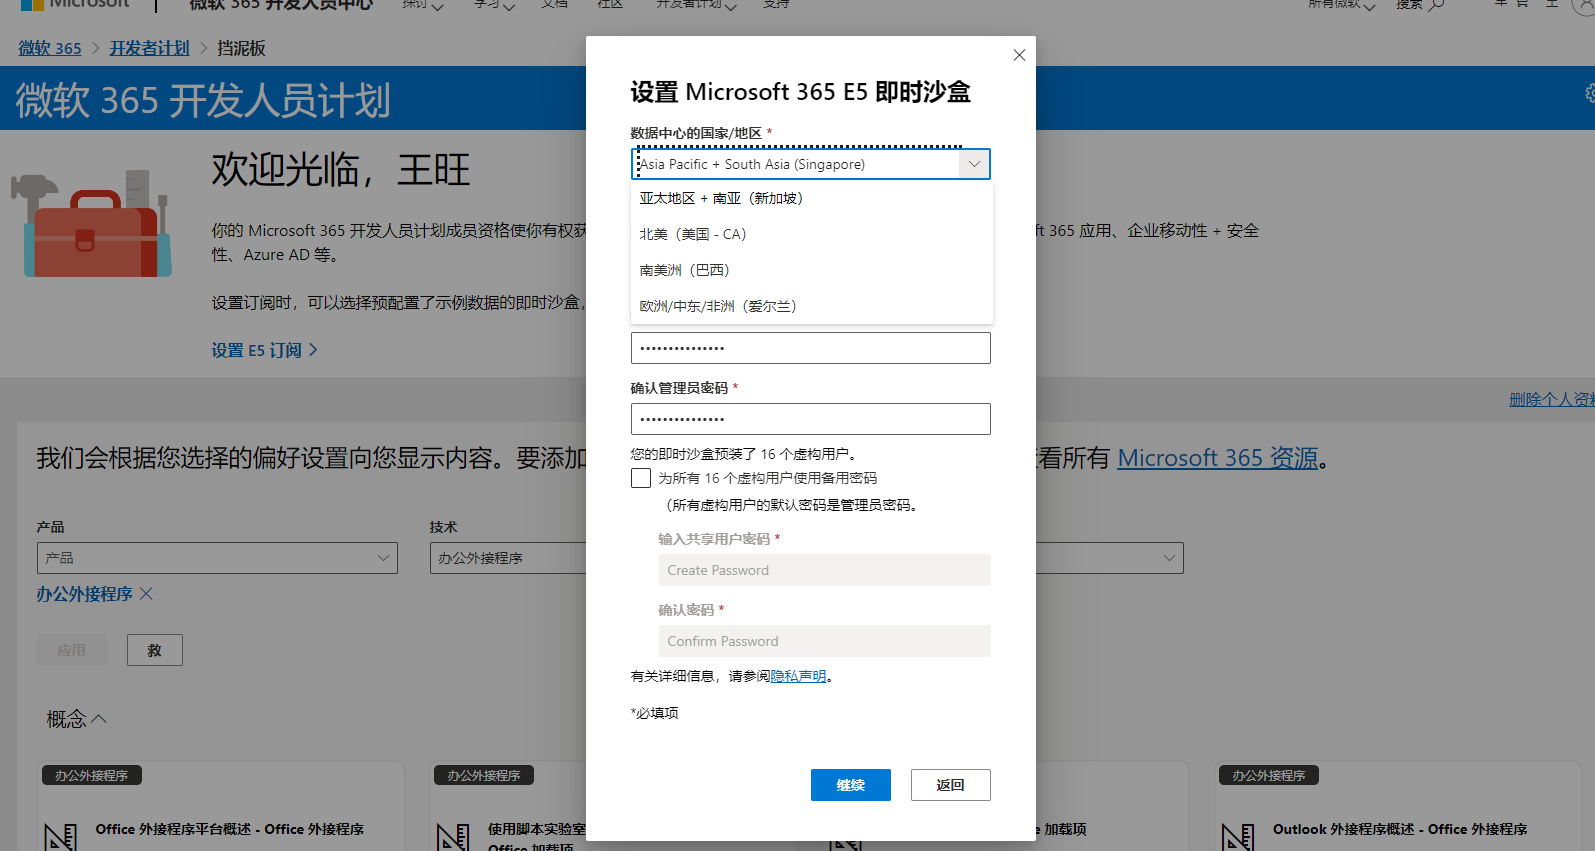Enable alternate password for 16 fictitious users

641,478
